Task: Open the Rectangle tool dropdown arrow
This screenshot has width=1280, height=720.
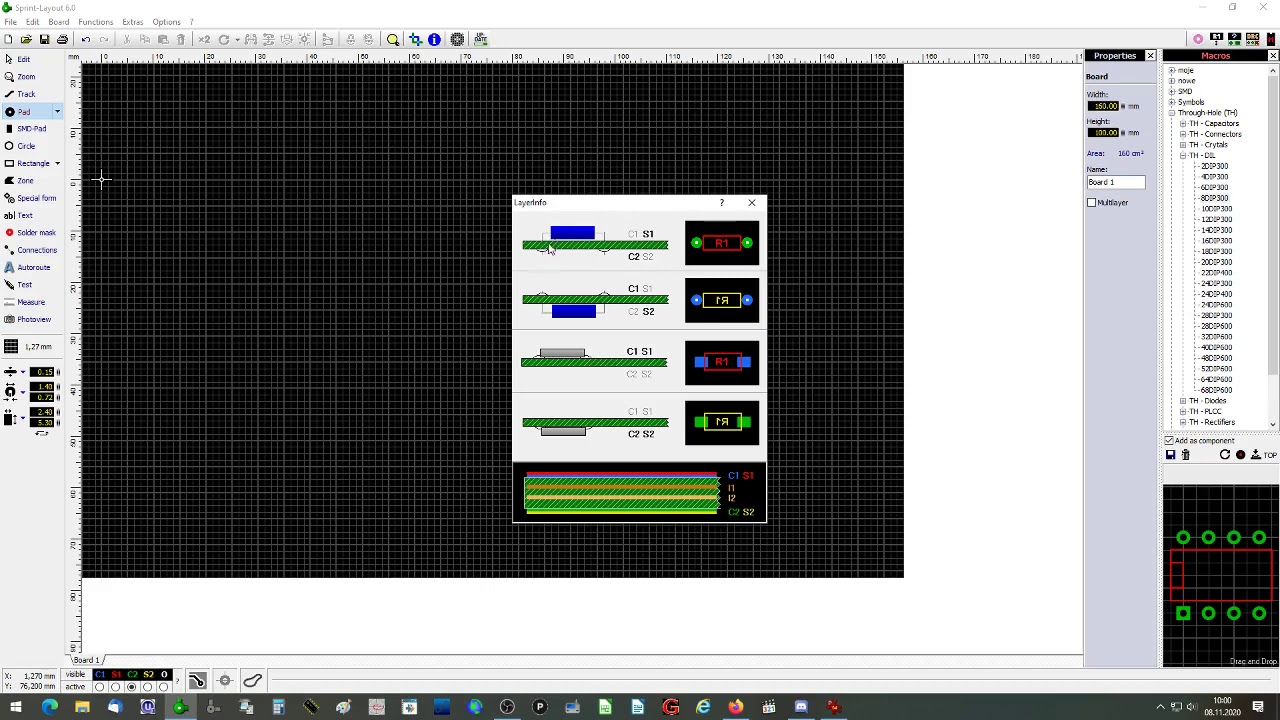Action: [57, 163]
